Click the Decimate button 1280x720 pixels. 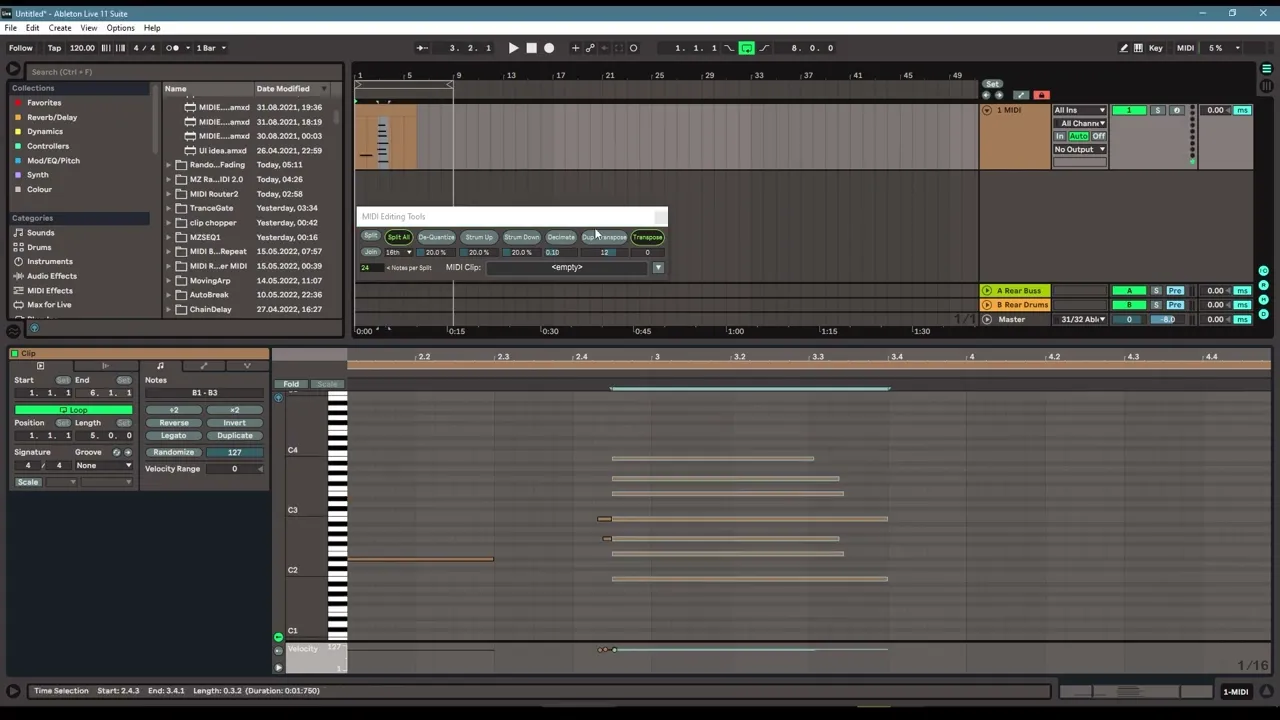(x=561, y=237)
